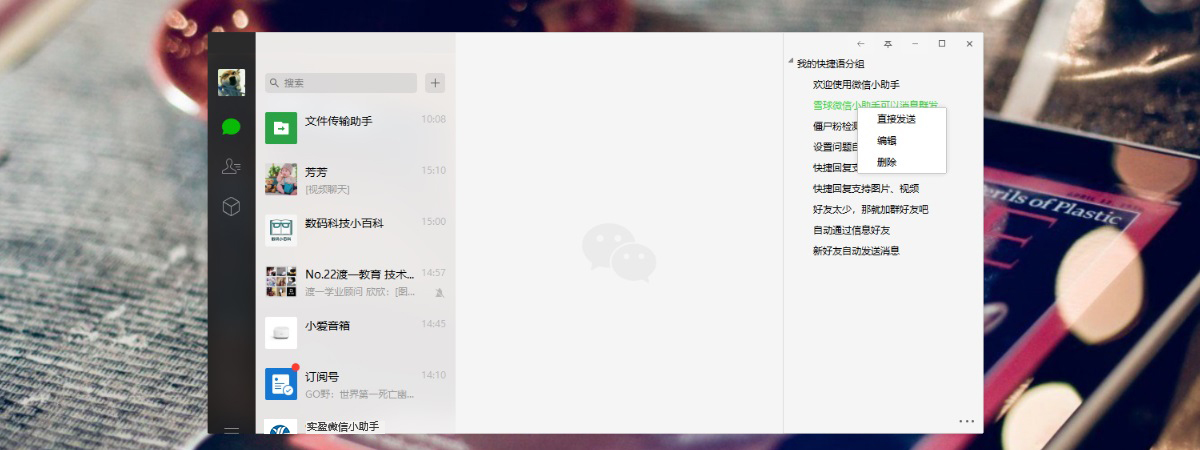Click the plus button beside search
The width and height of the screenshot is (1200, 450).
tap(435, 83)
